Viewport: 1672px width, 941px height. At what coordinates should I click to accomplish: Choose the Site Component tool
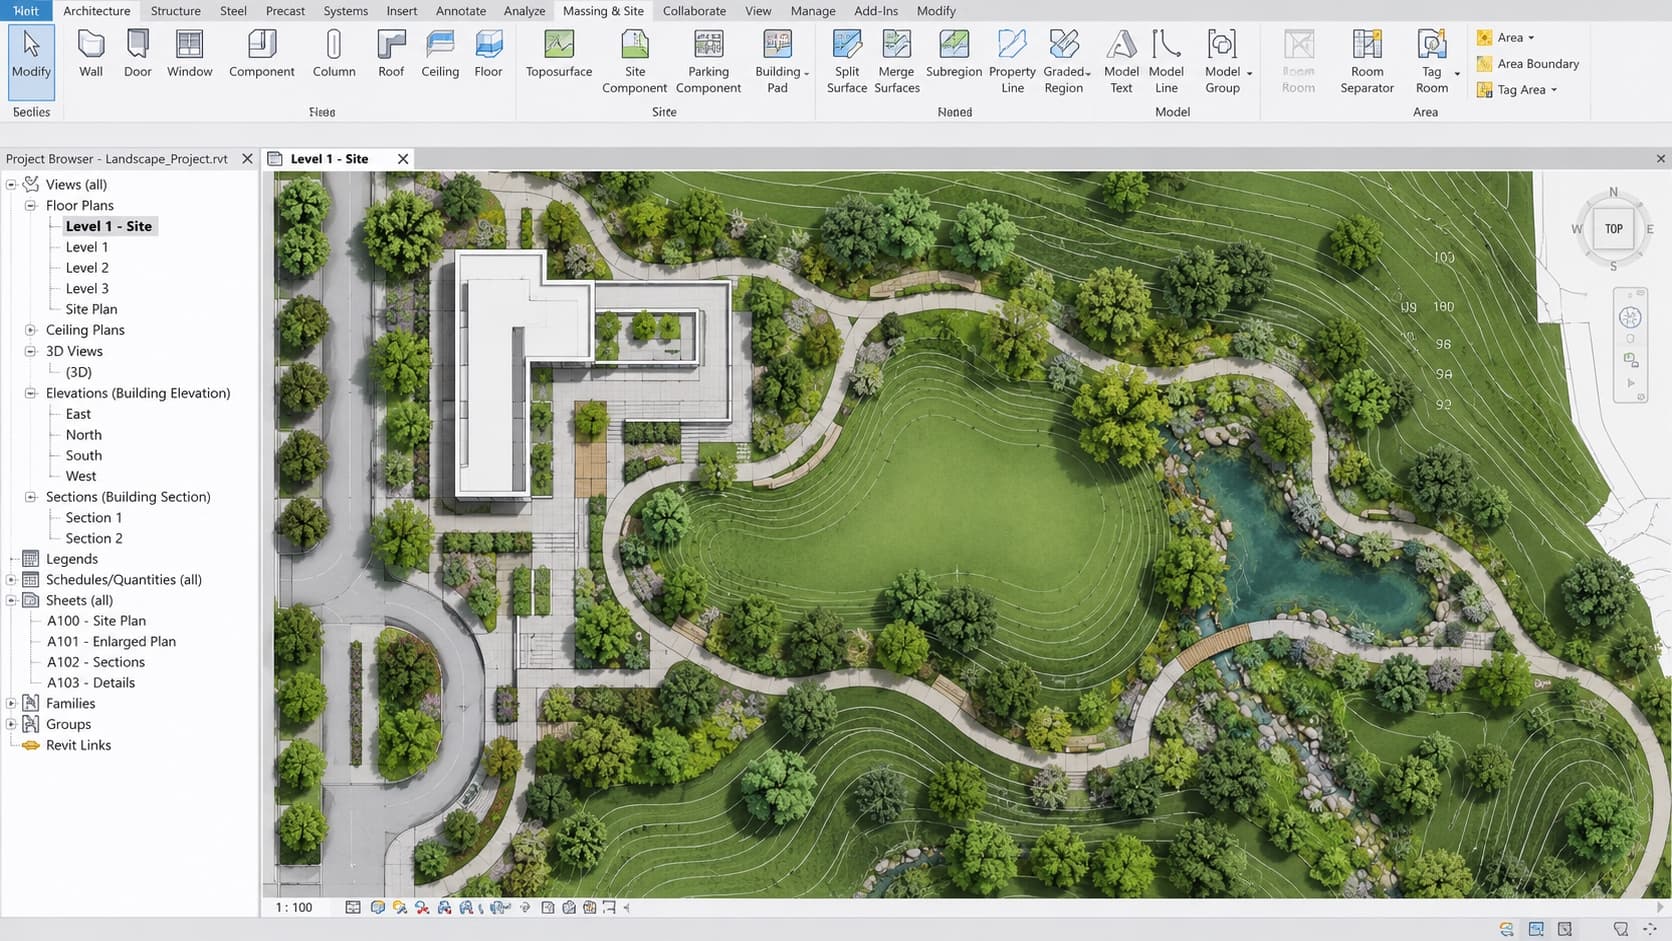click(634, 62)
